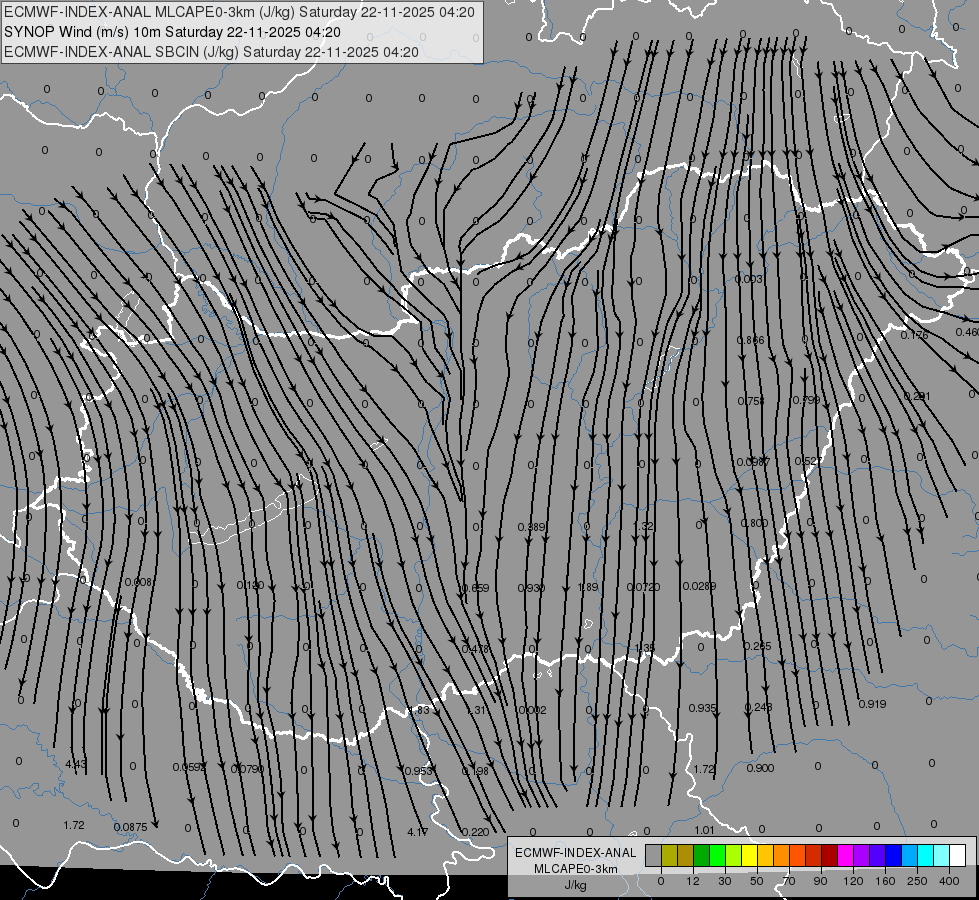
Task: Click the map value 0.659
Action: click(x=475, y=588)
